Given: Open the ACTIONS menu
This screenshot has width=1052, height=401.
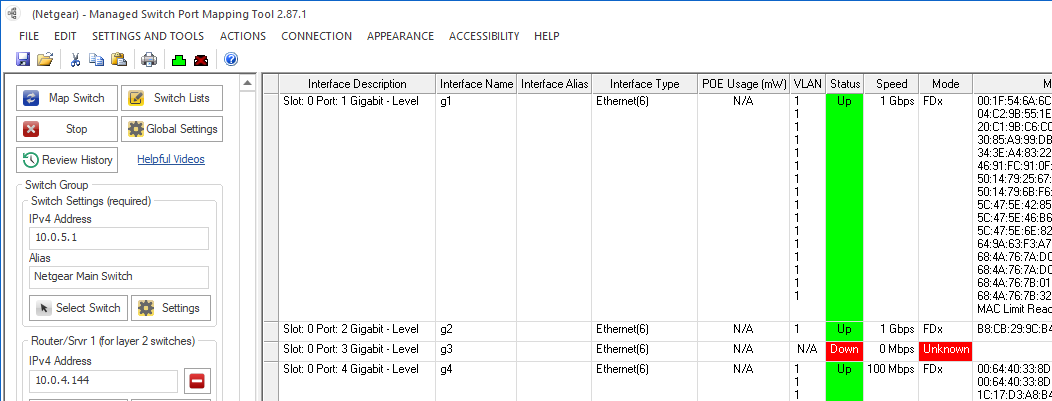Looking at the screenshot, I should click(x=243, y=36).
